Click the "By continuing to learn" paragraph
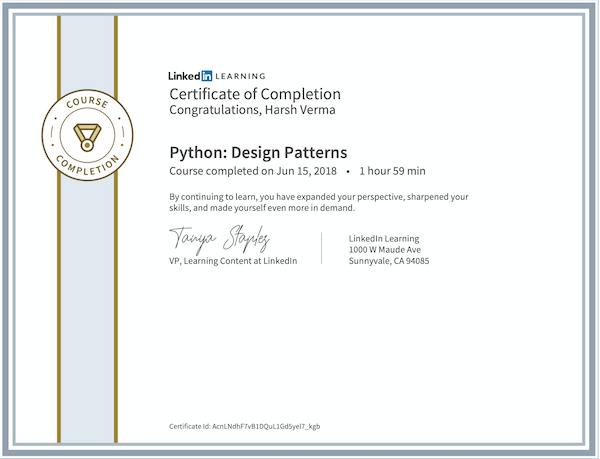The height and width of the screenshot is (459, 600). (x=319, y=202)
